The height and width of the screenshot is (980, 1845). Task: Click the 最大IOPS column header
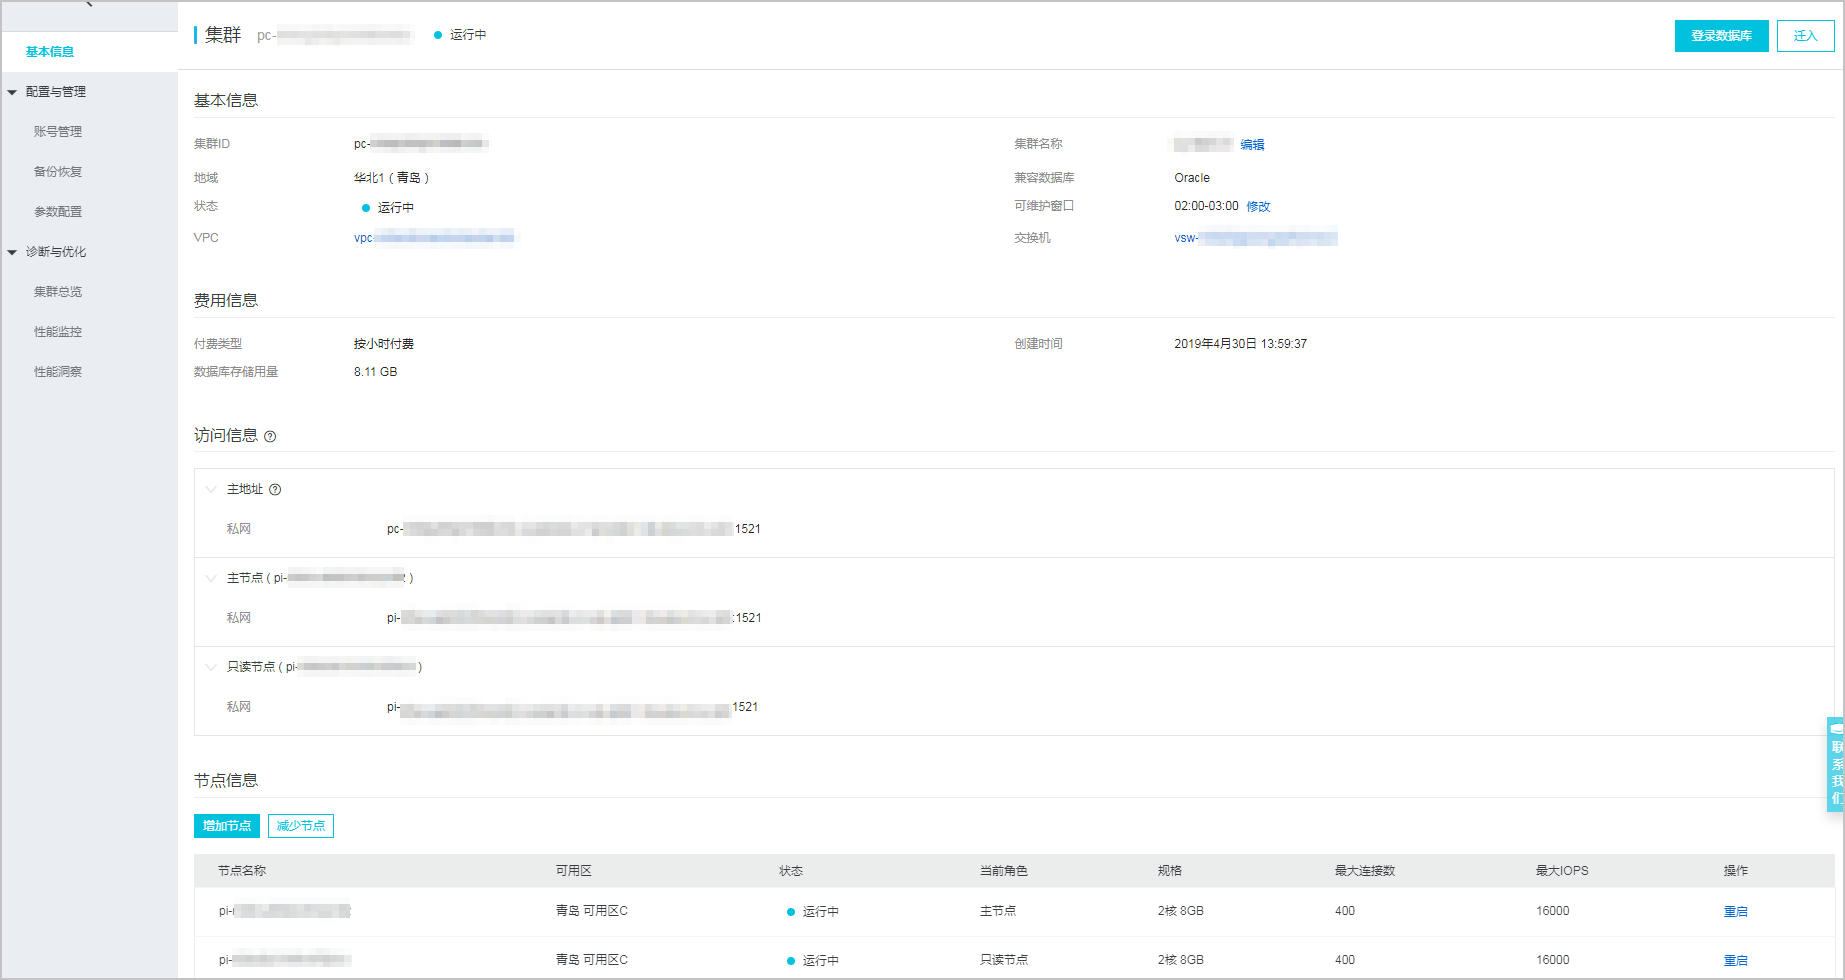coord(1562,871)
